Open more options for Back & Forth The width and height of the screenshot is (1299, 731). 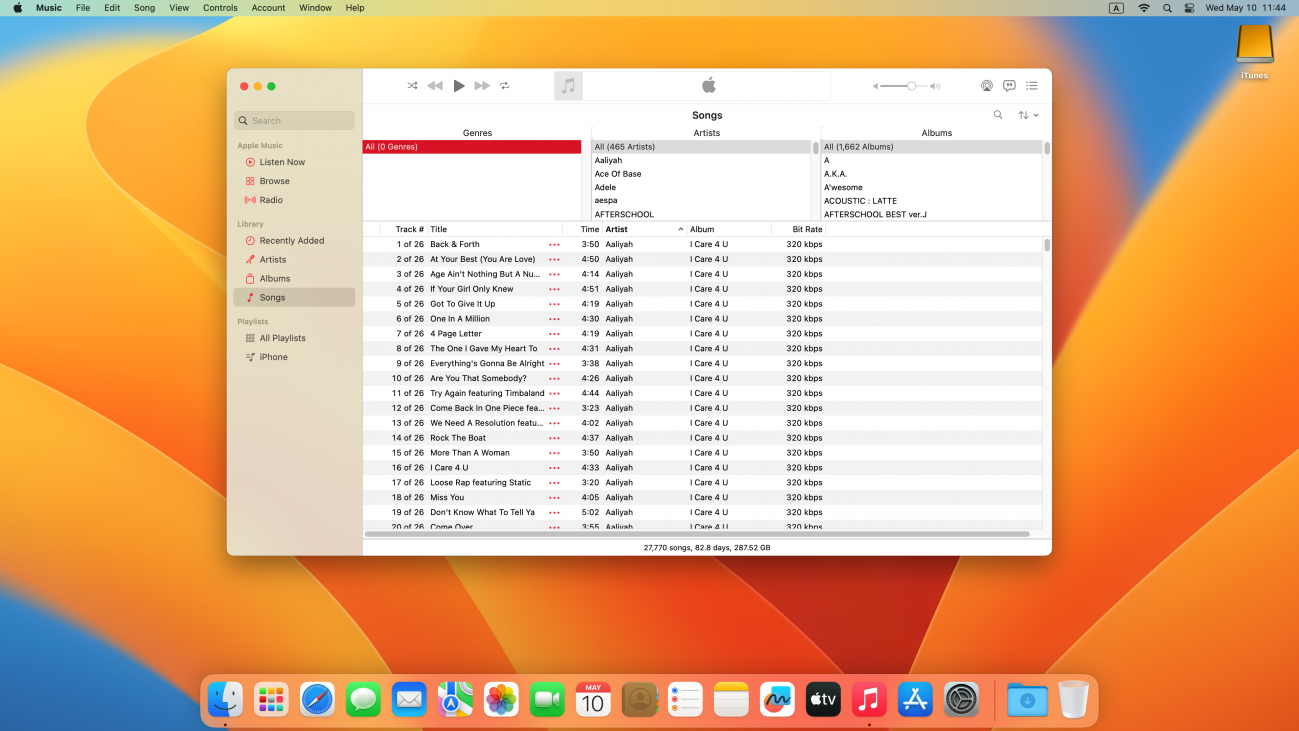pos(554,244)
